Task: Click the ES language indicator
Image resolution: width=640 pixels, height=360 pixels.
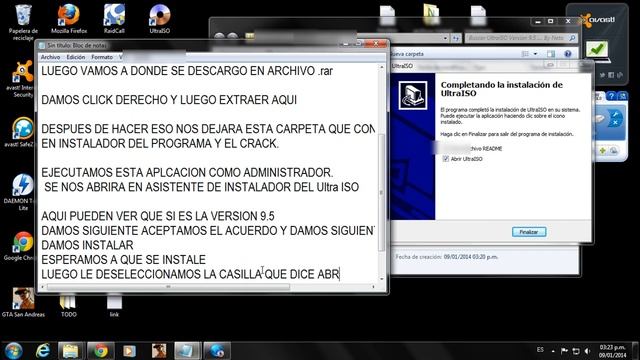Action: coord(540,350)
